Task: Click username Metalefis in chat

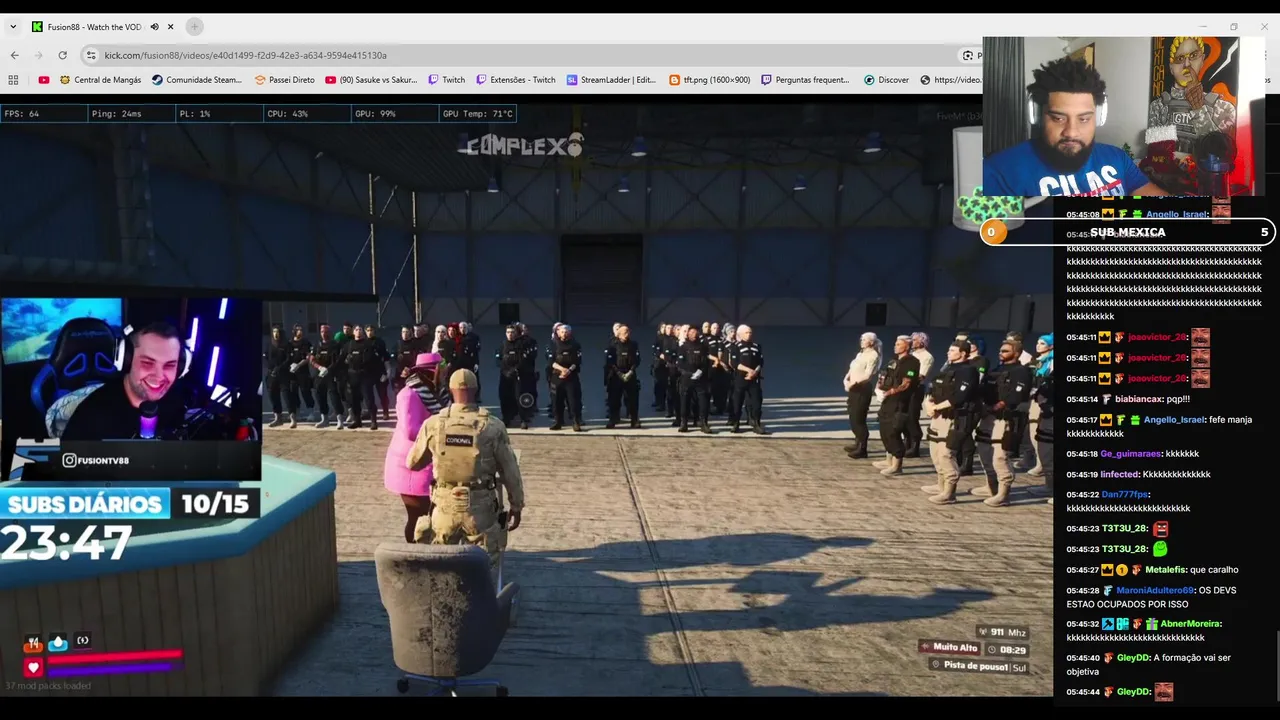Action: (1166, 570)
